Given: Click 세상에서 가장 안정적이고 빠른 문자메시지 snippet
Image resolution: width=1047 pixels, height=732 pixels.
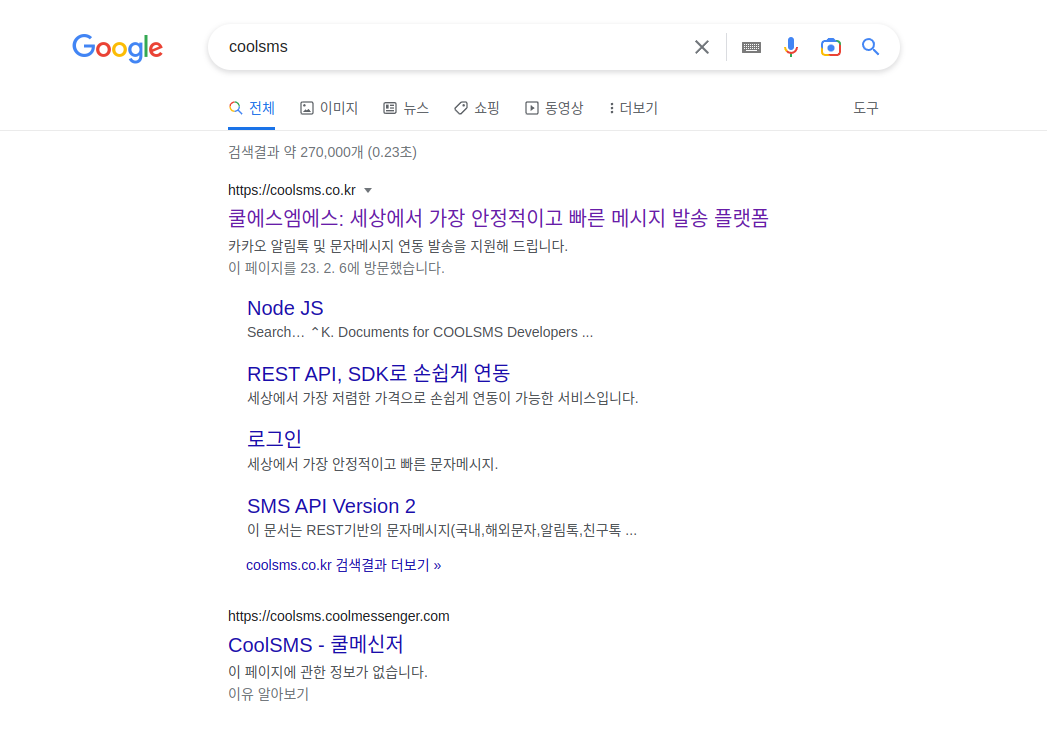Looking at the screenshot, I should (373, 464).
